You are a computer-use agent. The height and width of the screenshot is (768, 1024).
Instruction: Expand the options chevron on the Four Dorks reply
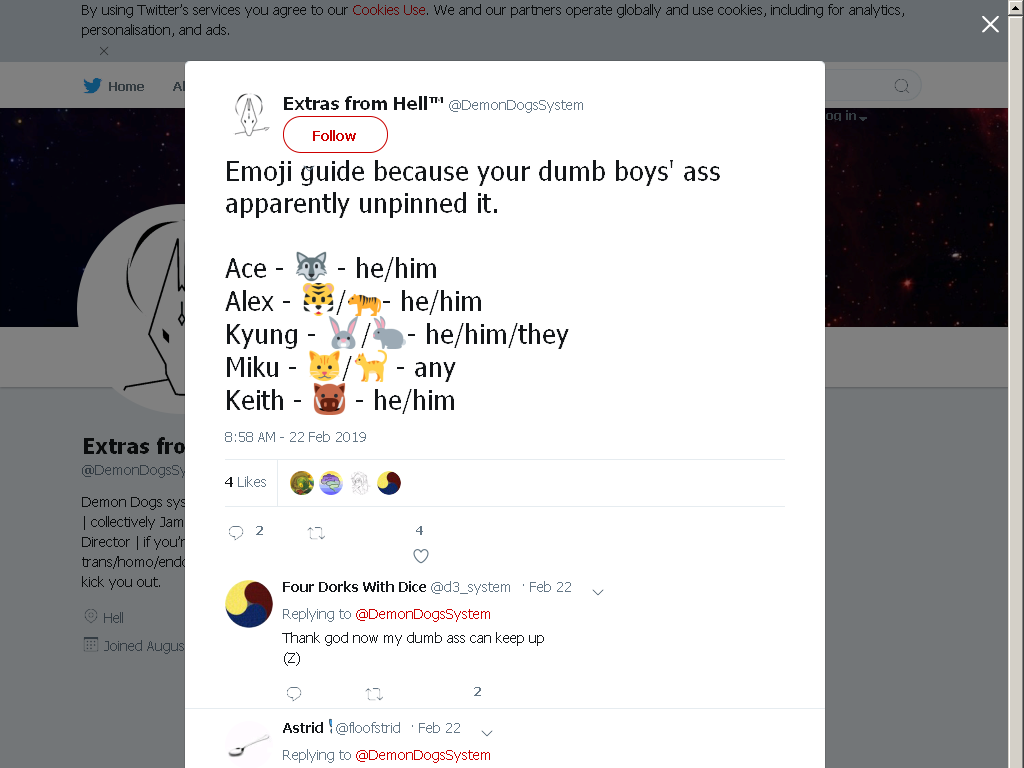tap(598, 592)
